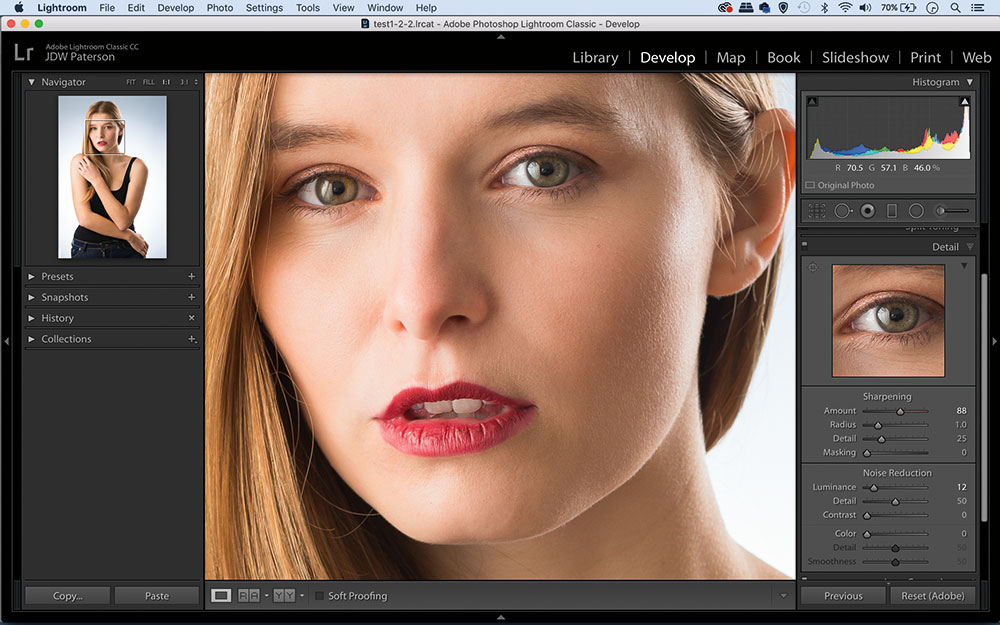The image size is (1000, 625).
Task: Open the toolbar content dropdown arrow
Action: [x=783, y=596]
